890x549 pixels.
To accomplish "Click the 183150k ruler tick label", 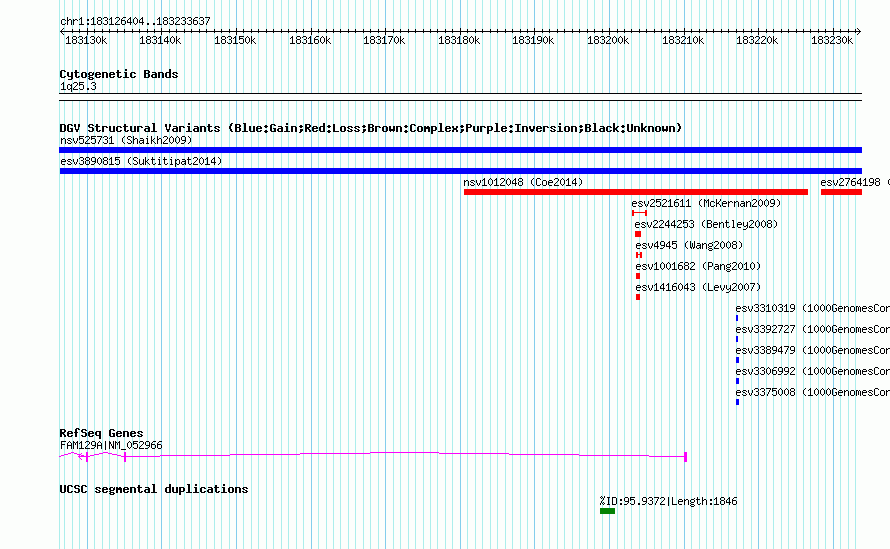I will [x=235, y=40].
